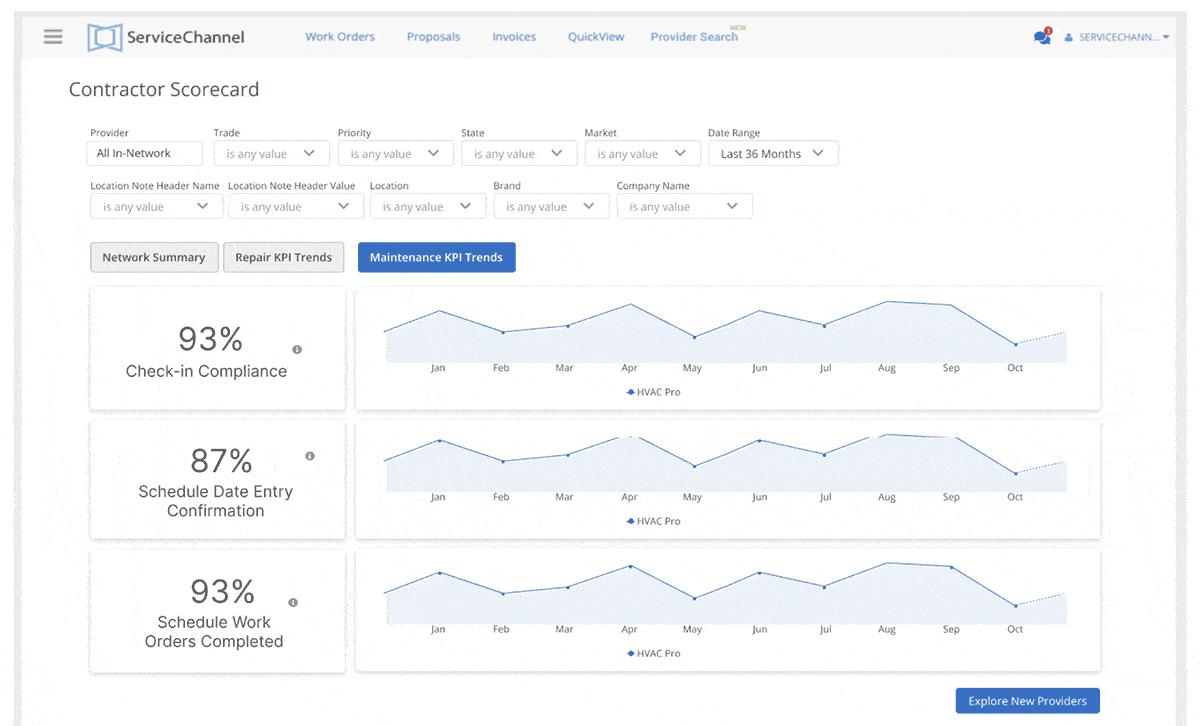
Task: Click the Explore New Providers button
Action: [x=1027, y=701]
